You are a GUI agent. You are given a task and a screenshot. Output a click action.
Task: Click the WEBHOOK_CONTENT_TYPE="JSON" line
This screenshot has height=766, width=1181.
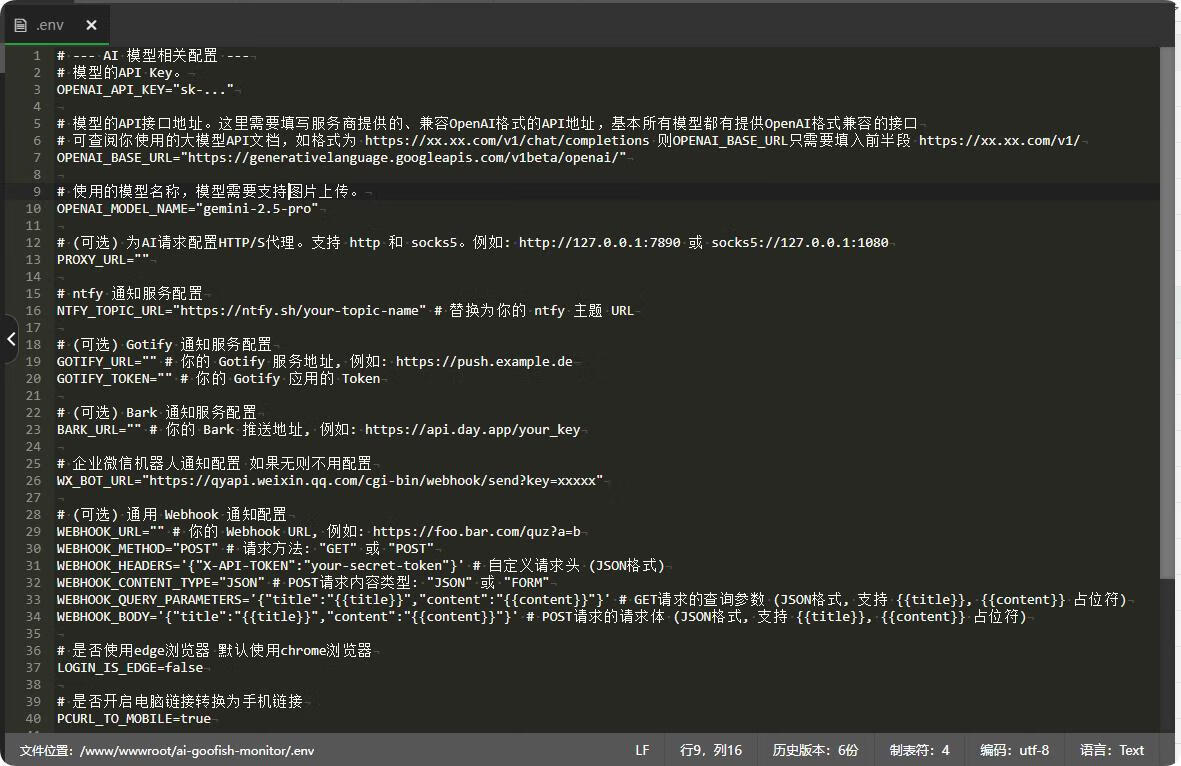303,582
